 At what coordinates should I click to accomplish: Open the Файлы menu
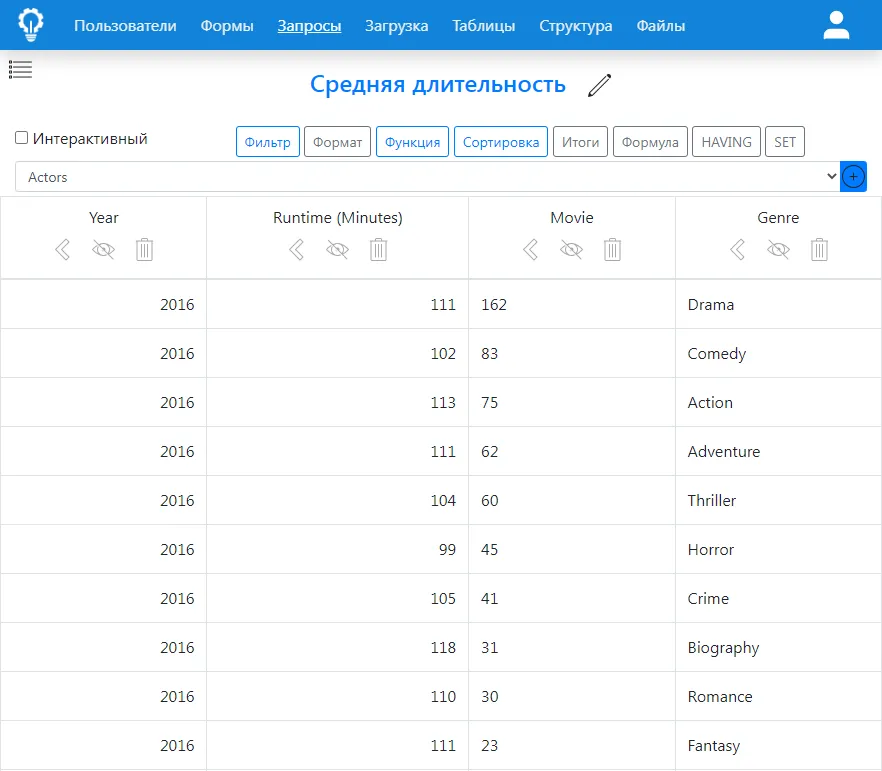(x=661, y=26)
